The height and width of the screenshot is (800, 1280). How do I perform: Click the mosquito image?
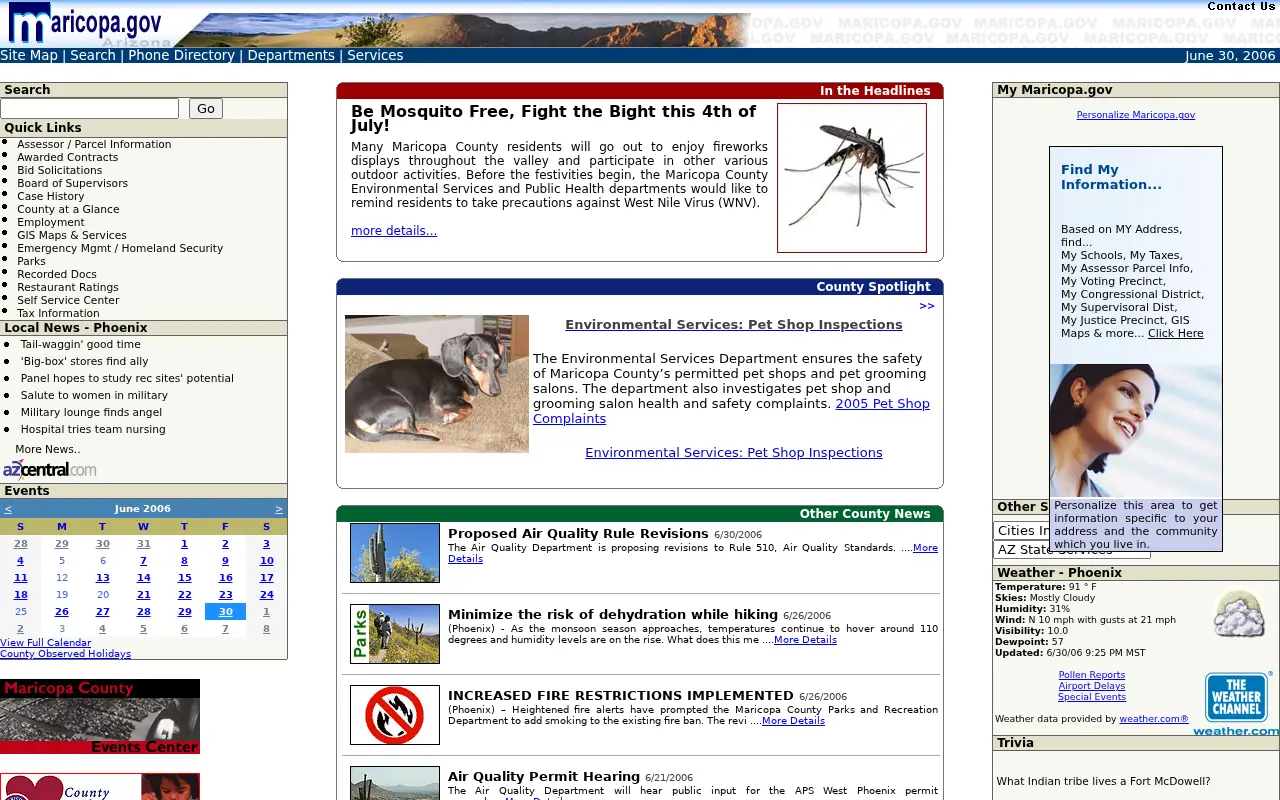(x=852, y=178)
